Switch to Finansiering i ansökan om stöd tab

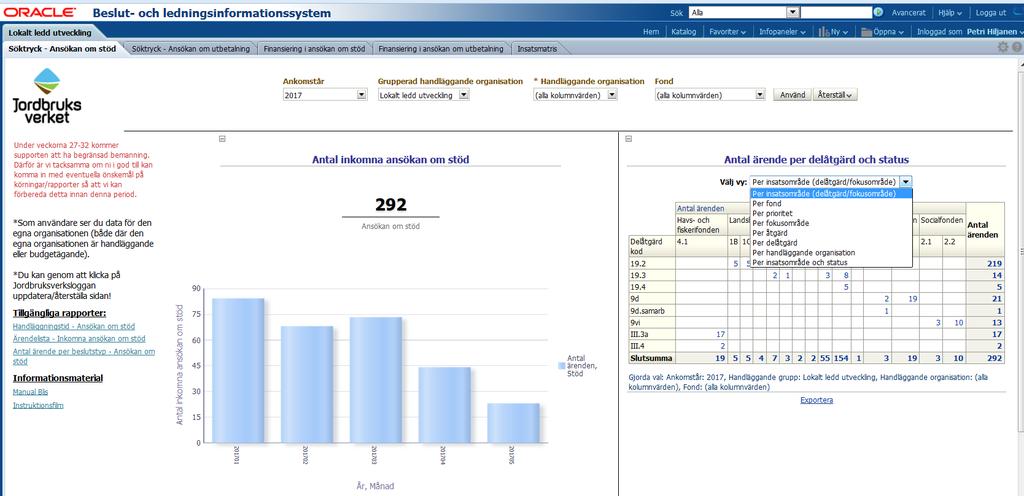315,48
